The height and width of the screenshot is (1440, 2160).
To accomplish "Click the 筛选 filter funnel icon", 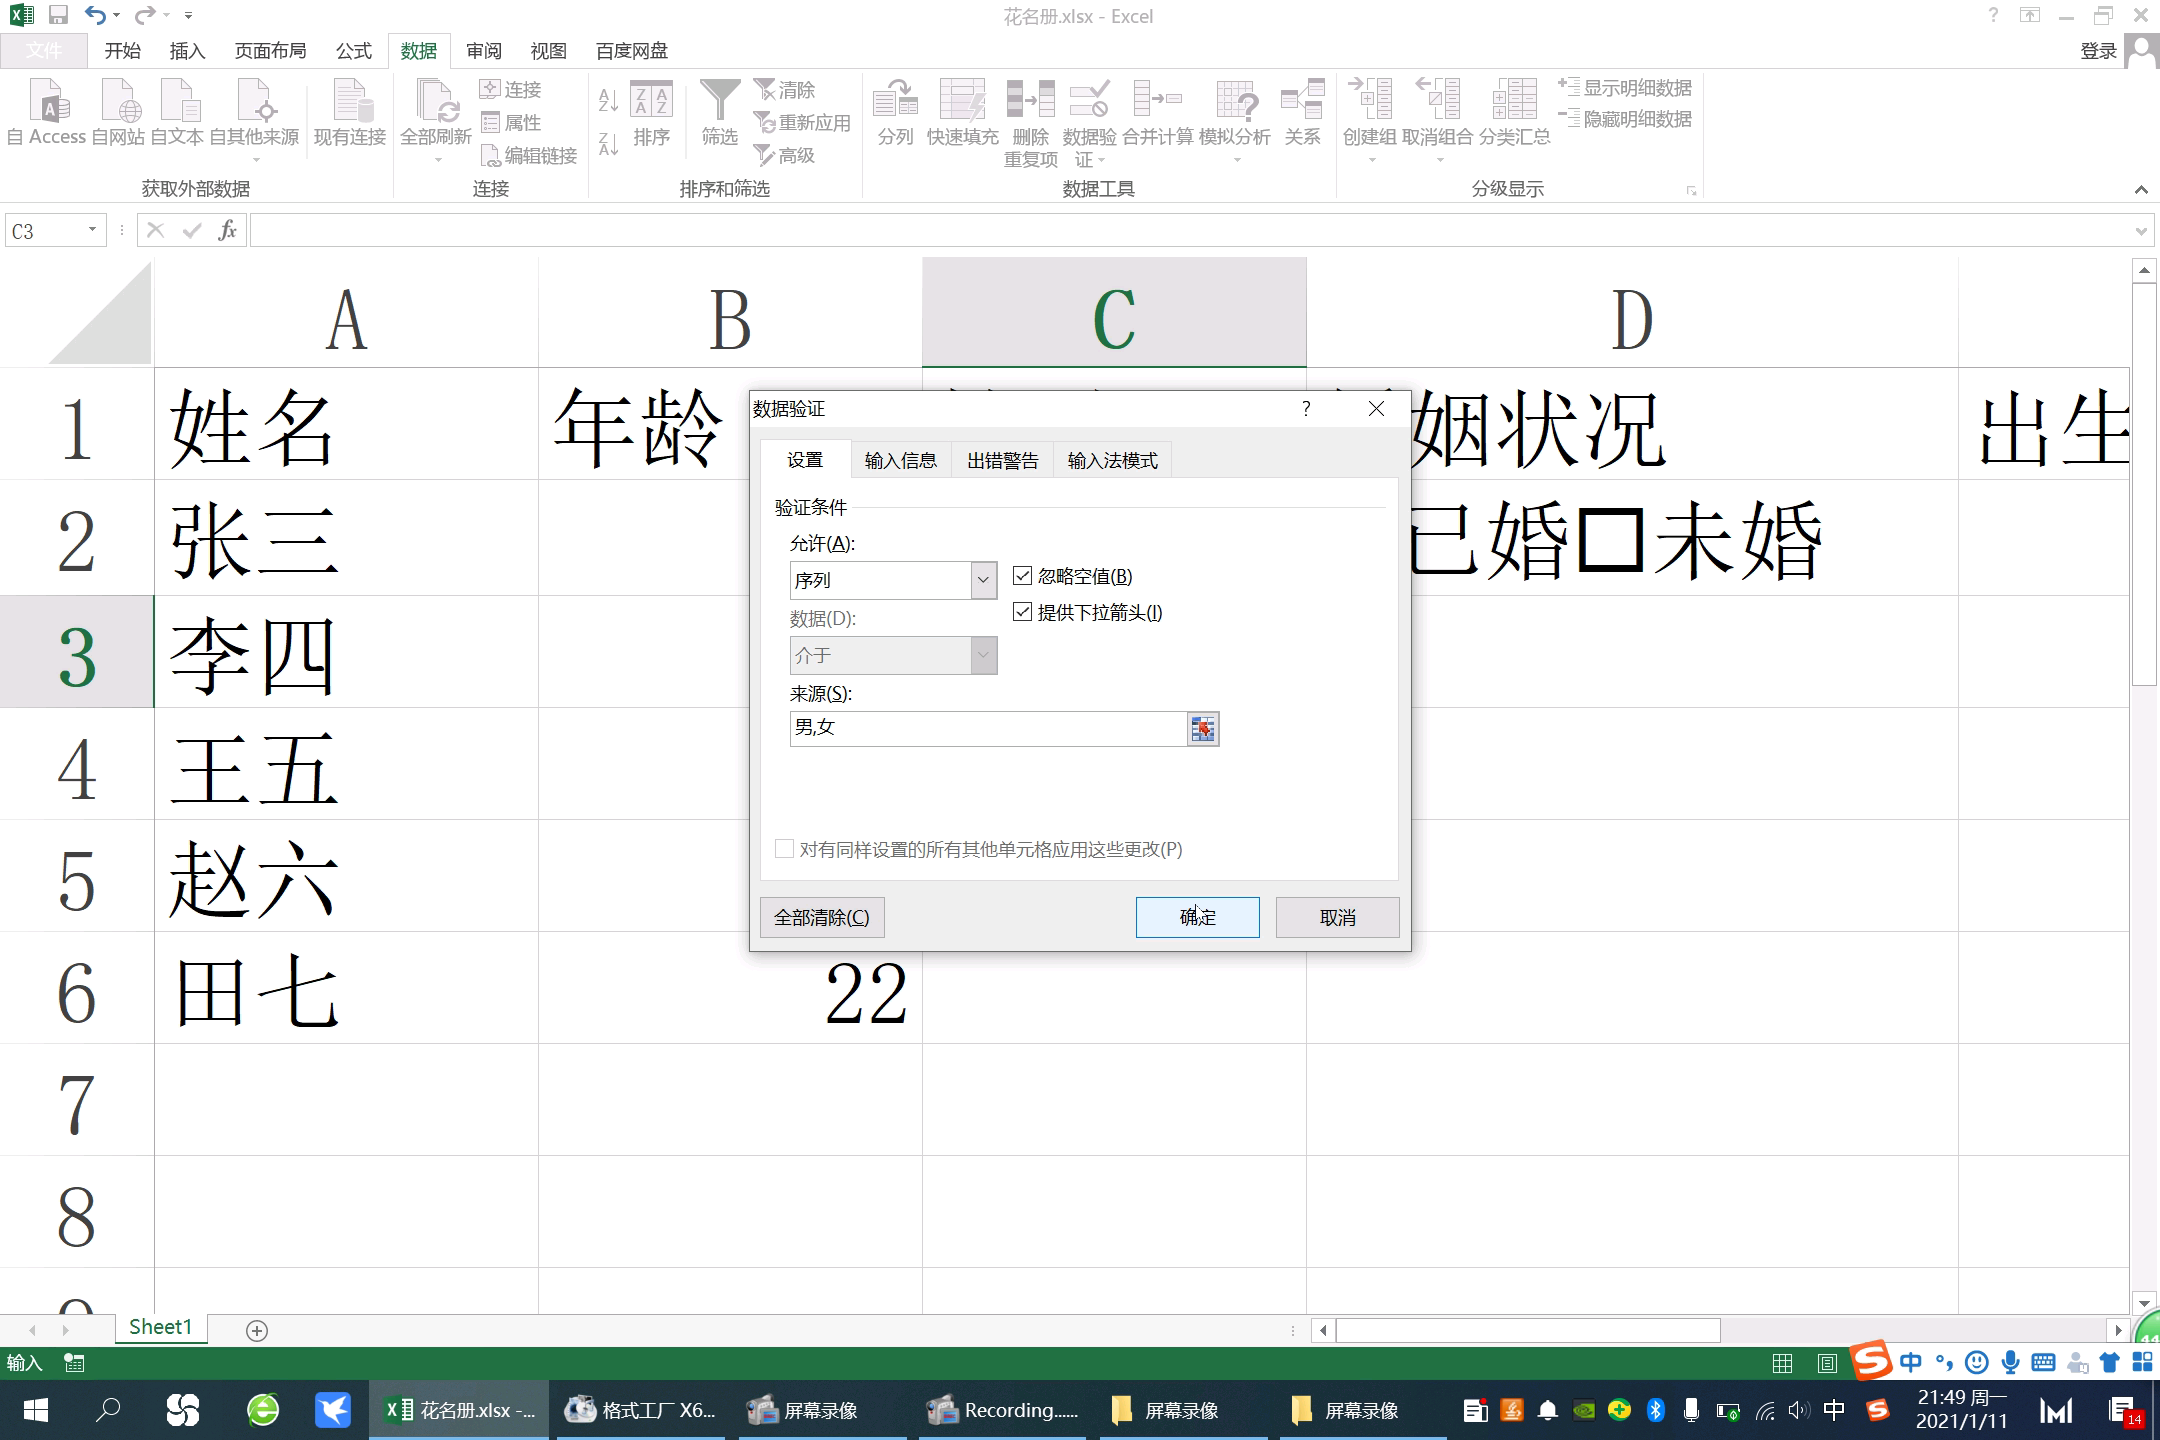I will coord(719,101).
